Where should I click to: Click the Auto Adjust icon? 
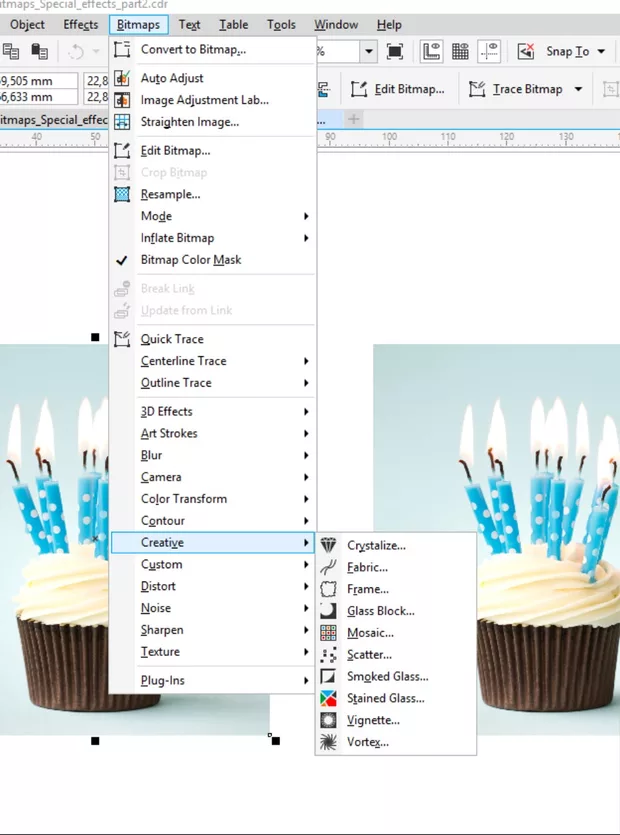tap(122, 78)
